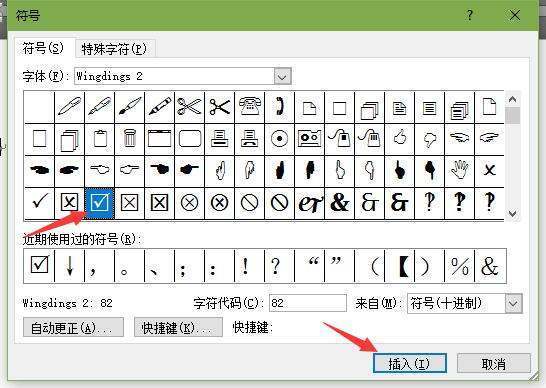
Task: Open the 字体 font dropdown arrow
Action: pyautogui.click(x=282, y=76)
